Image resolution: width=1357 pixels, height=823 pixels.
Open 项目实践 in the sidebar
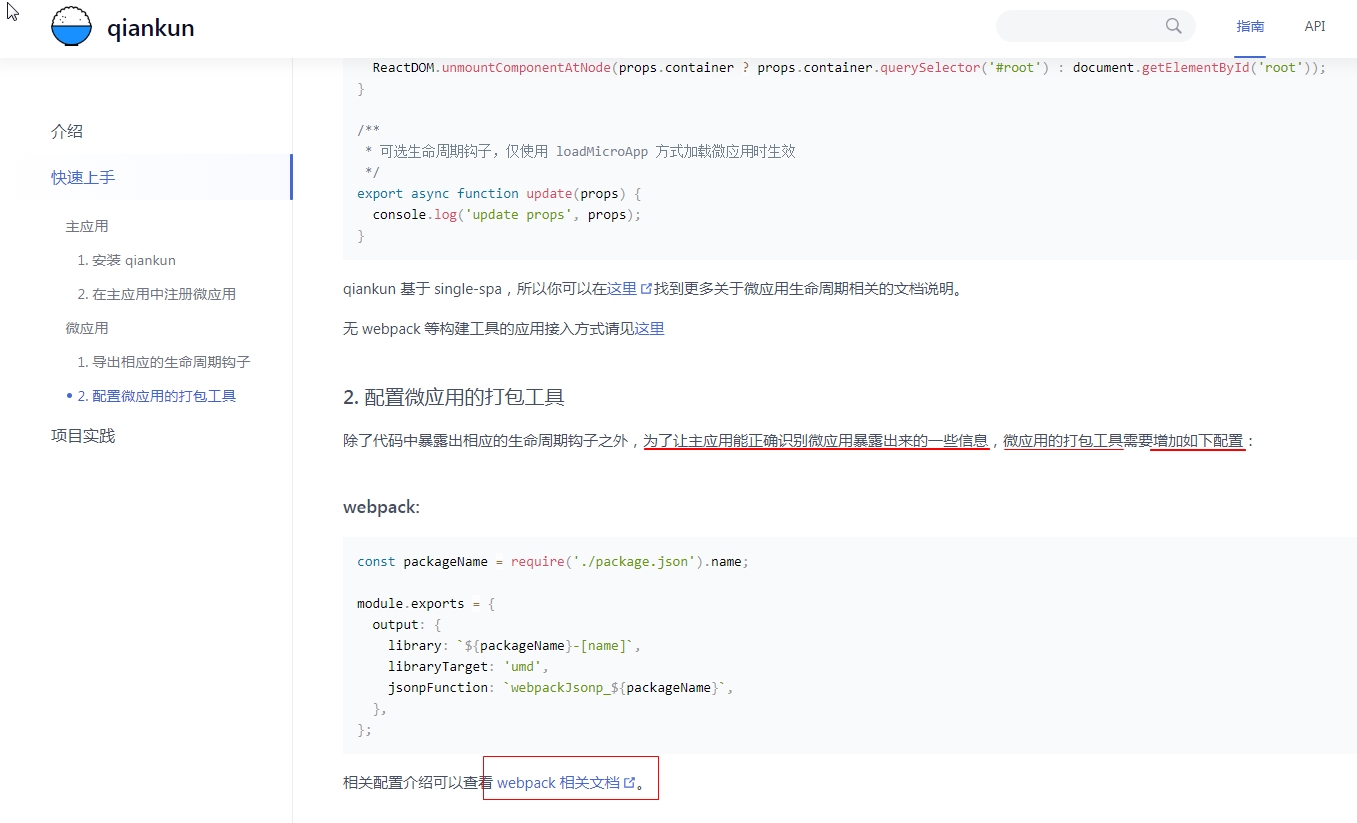click(83, 436)
